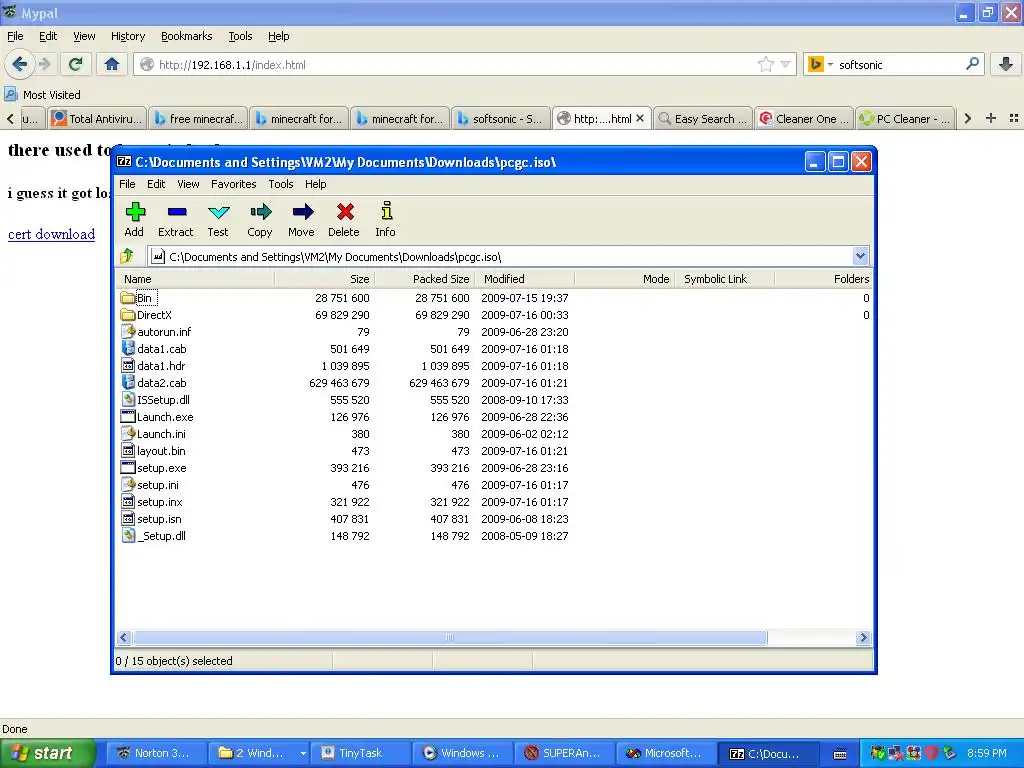The width and height of the screenshot is (1024, 768).
Task: Go back in Mypal browser
Action: click(x=20, y=64)
